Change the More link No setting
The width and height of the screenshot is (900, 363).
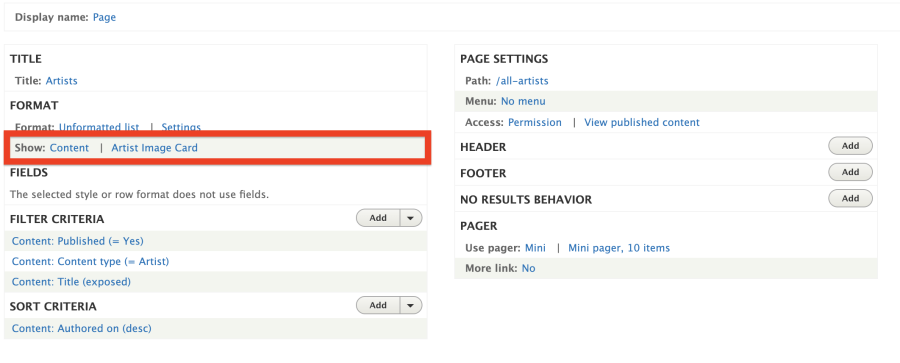[x=528, y=268]
